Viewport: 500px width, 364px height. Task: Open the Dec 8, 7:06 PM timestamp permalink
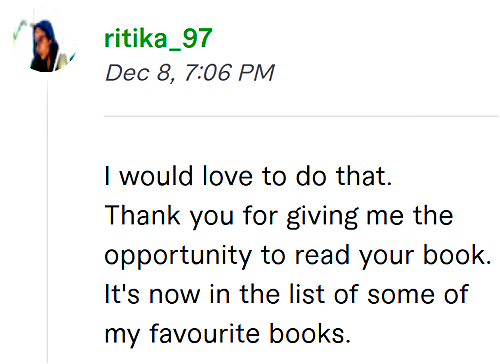point(190,73)
